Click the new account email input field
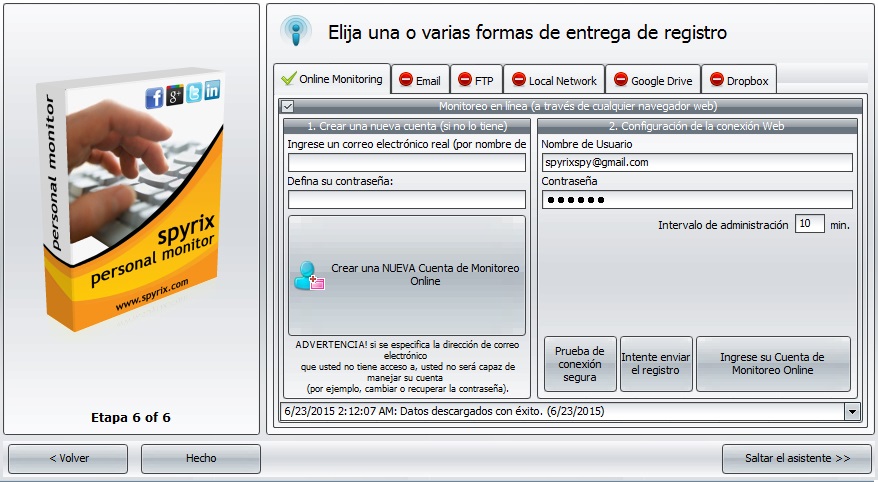The image size is (878, 482). (x=407, y=163)
